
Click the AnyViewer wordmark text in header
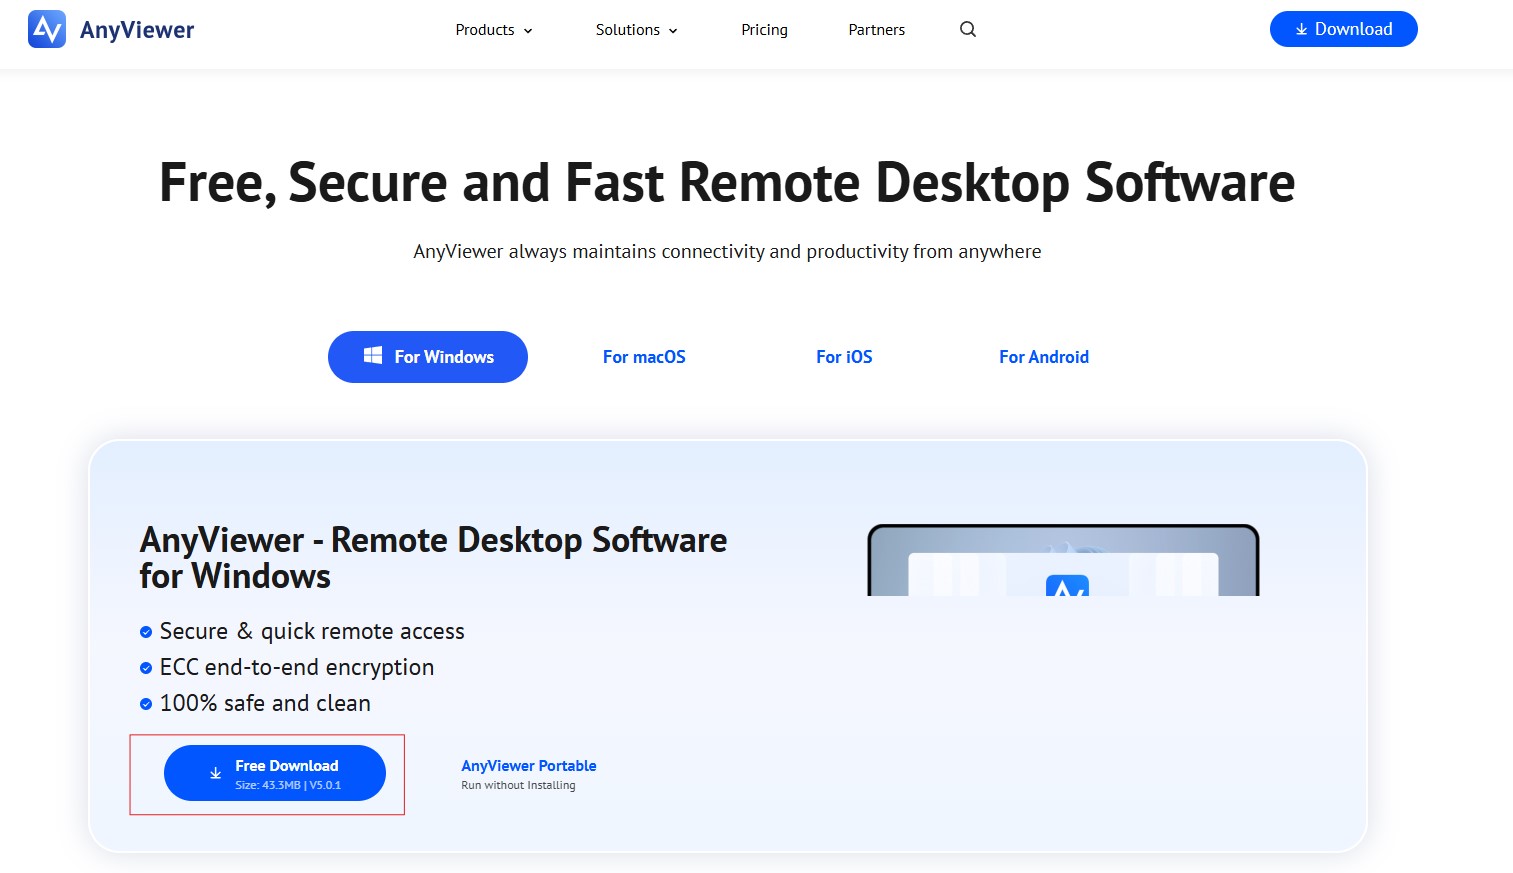[x=137, y=30]
